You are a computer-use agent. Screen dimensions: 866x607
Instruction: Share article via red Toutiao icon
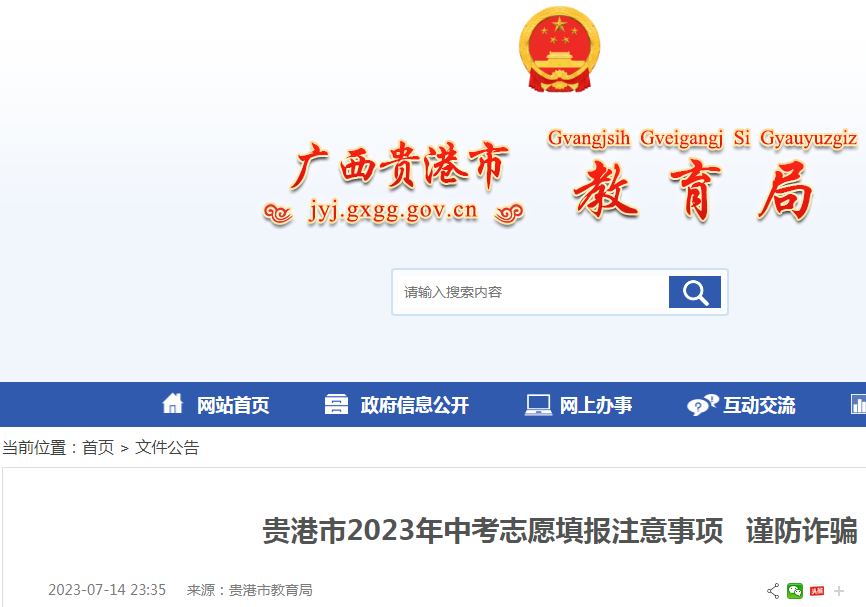(817, 591)
